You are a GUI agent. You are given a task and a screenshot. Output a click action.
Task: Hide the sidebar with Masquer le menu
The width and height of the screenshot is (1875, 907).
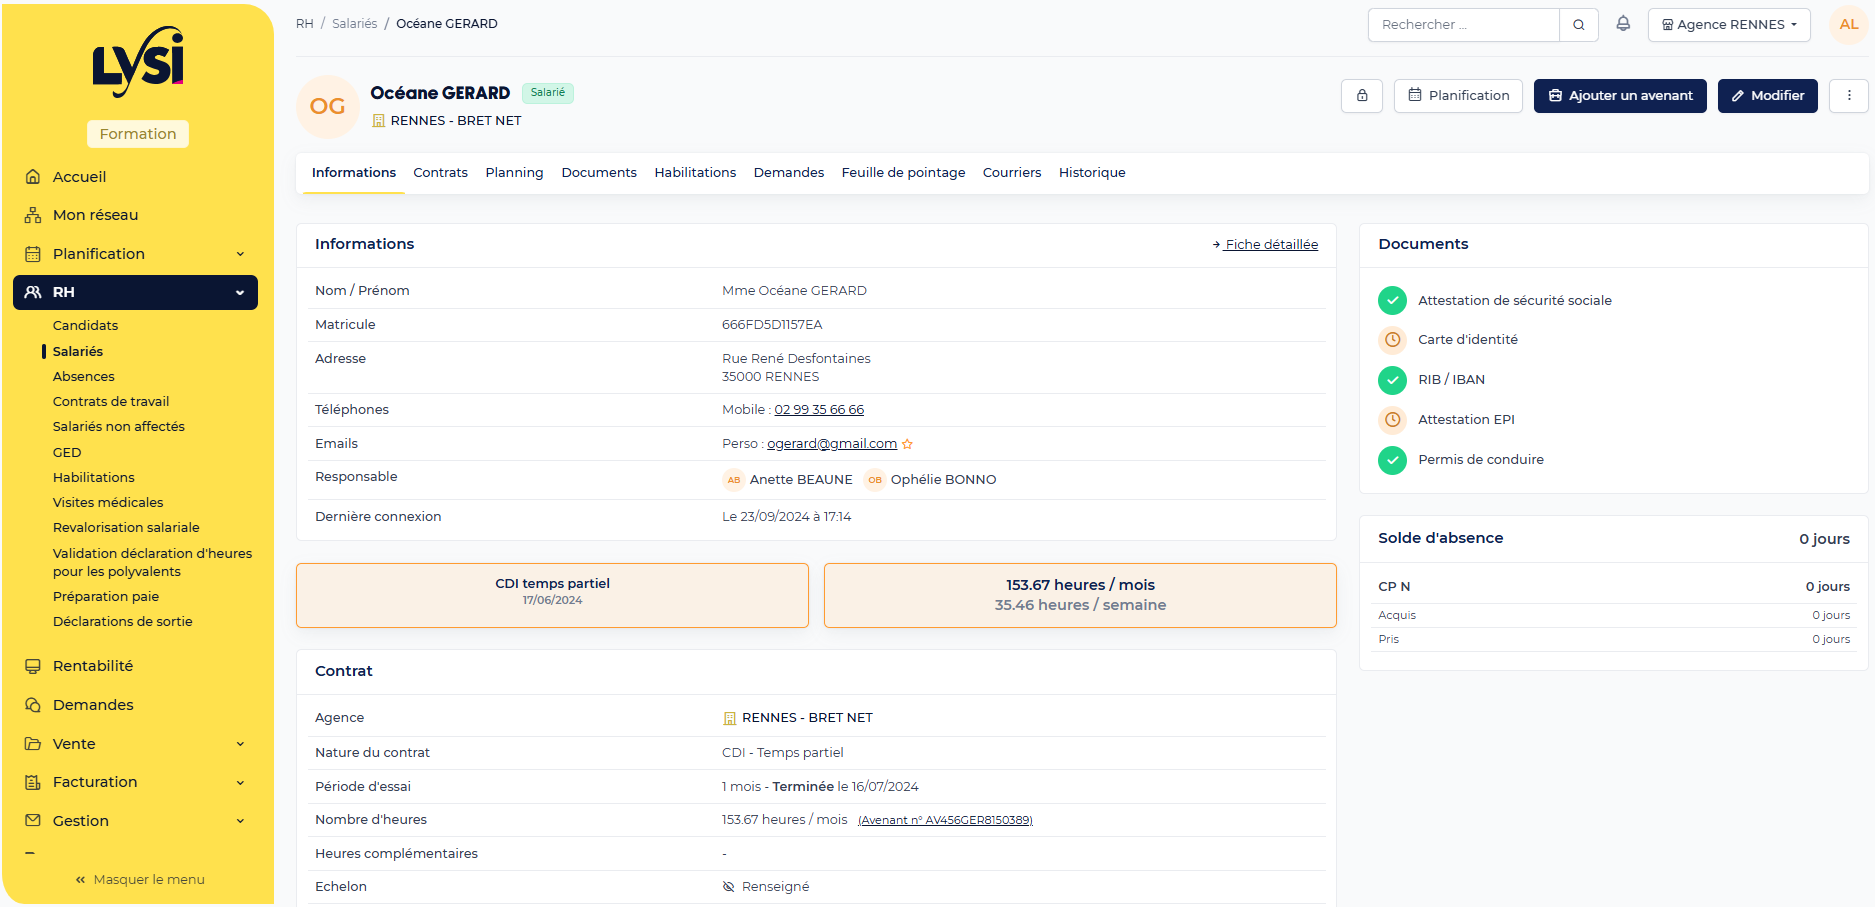tap(140, 880)
